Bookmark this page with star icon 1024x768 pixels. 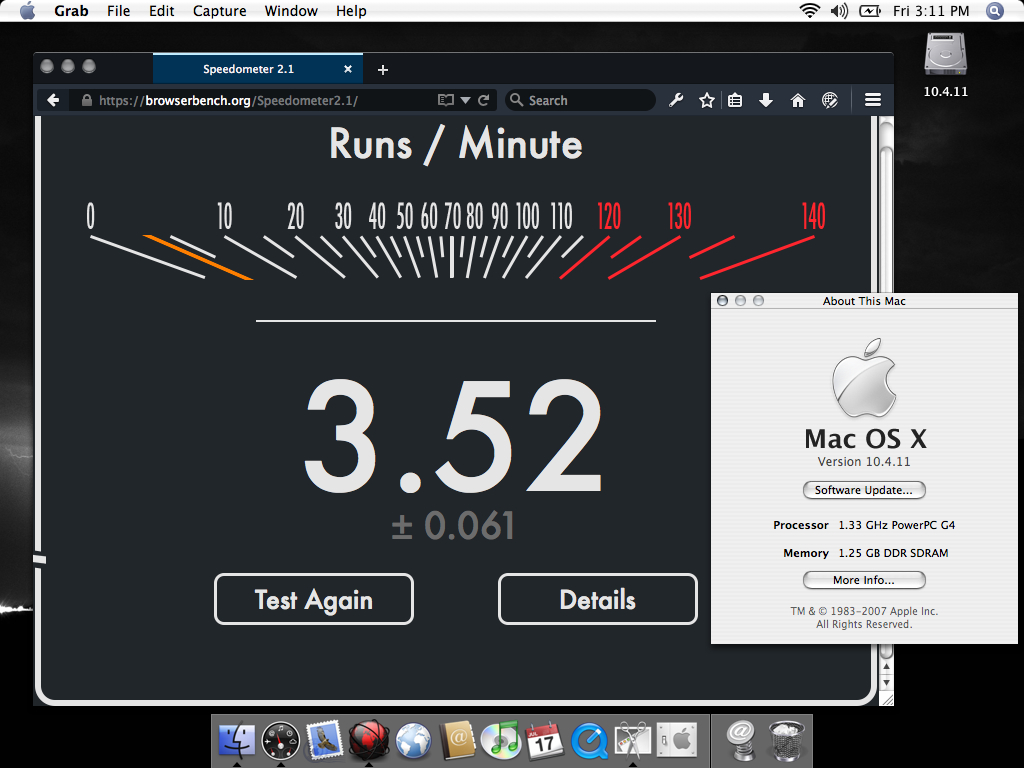point(706,100)
